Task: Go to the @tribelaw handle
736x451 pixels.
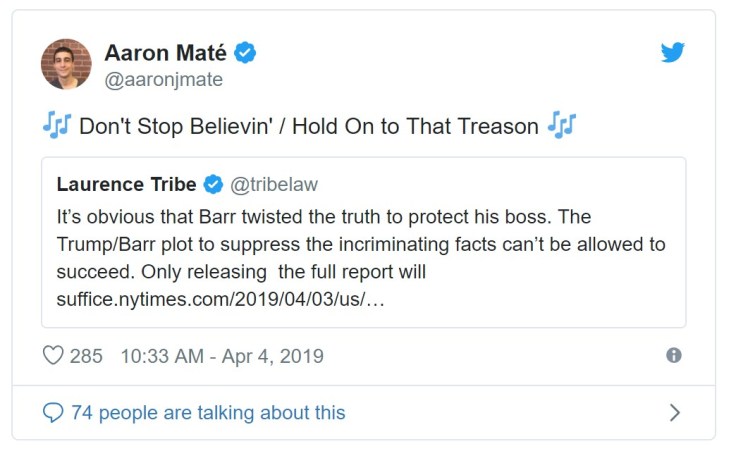Action: click(274, 184)
